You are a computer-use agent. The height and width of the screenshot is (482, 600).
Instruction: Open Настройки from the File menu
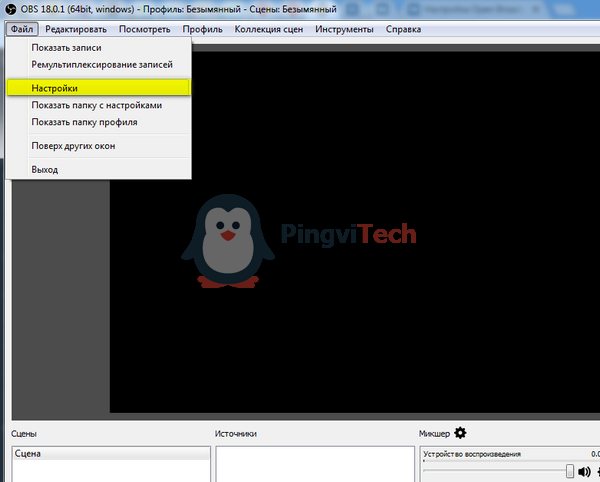[x=99, y=88]
